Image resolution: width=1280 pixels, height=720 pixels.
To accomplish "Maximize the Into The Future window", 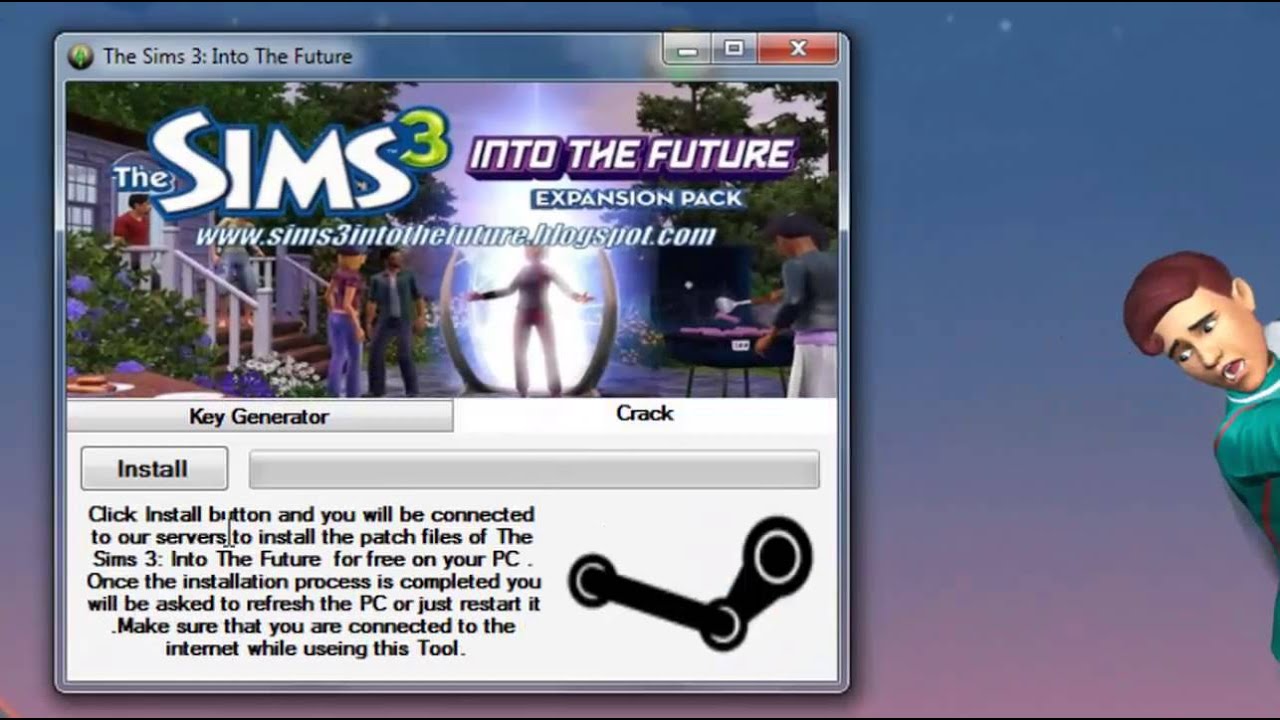I will [734, 48].
